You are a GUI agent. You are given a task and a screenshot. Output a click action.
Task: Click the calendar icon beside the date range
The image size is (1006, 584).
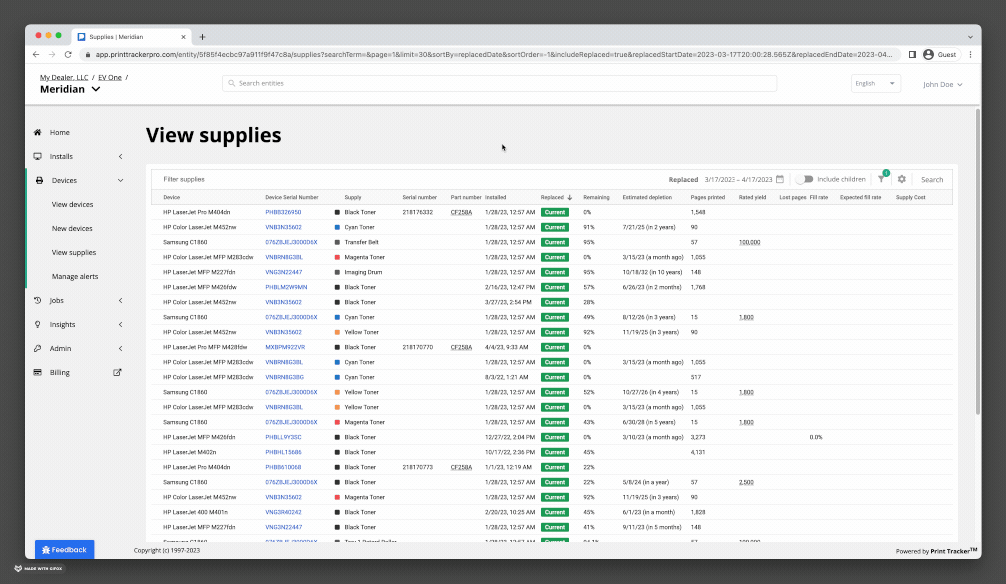pyautogui.click(x=780, y=179)
